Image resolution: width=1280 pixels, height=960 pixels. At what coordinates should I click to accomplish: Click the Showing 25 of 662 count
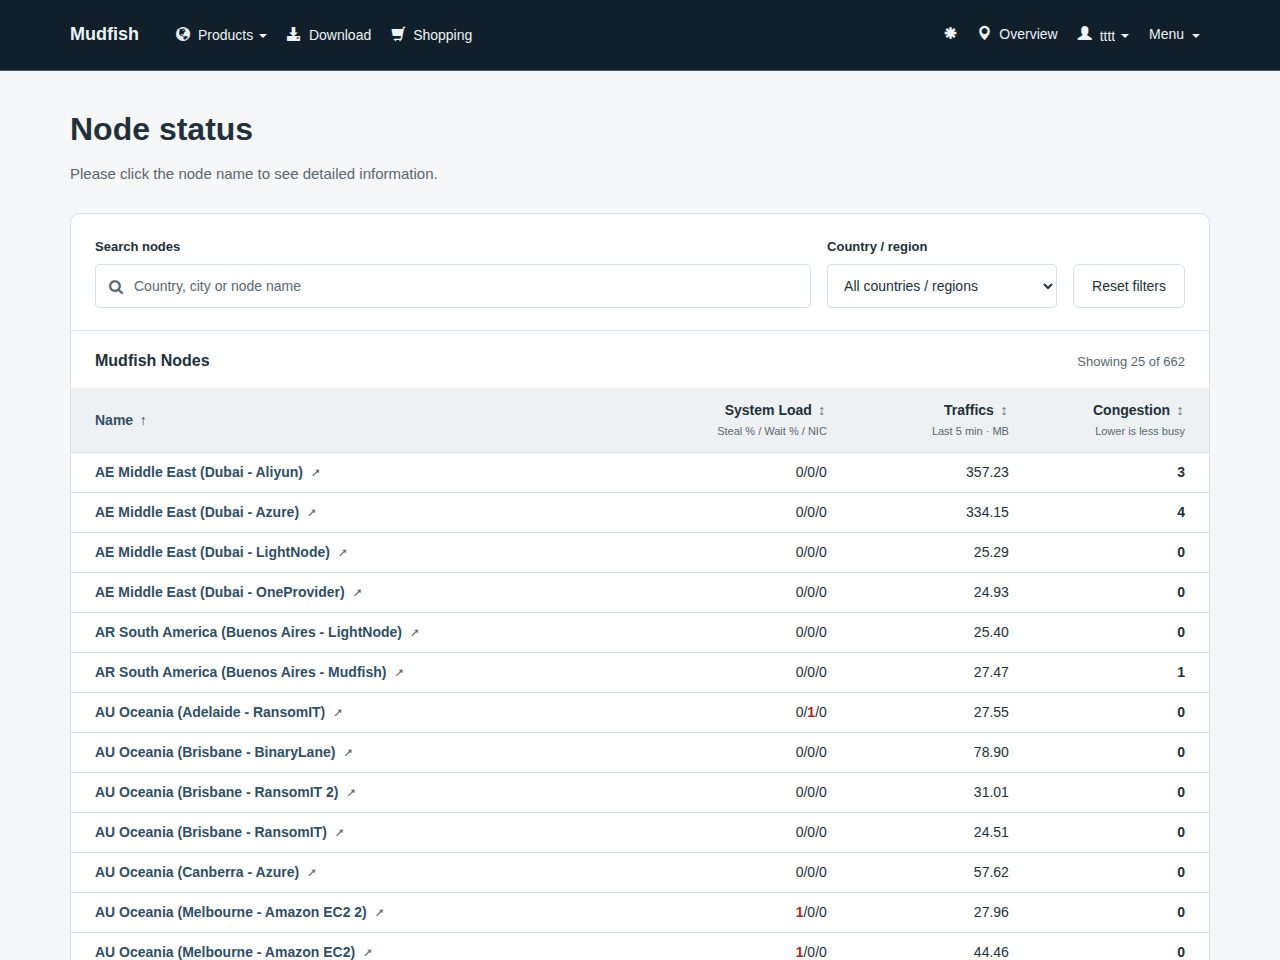pos(1131,362)
